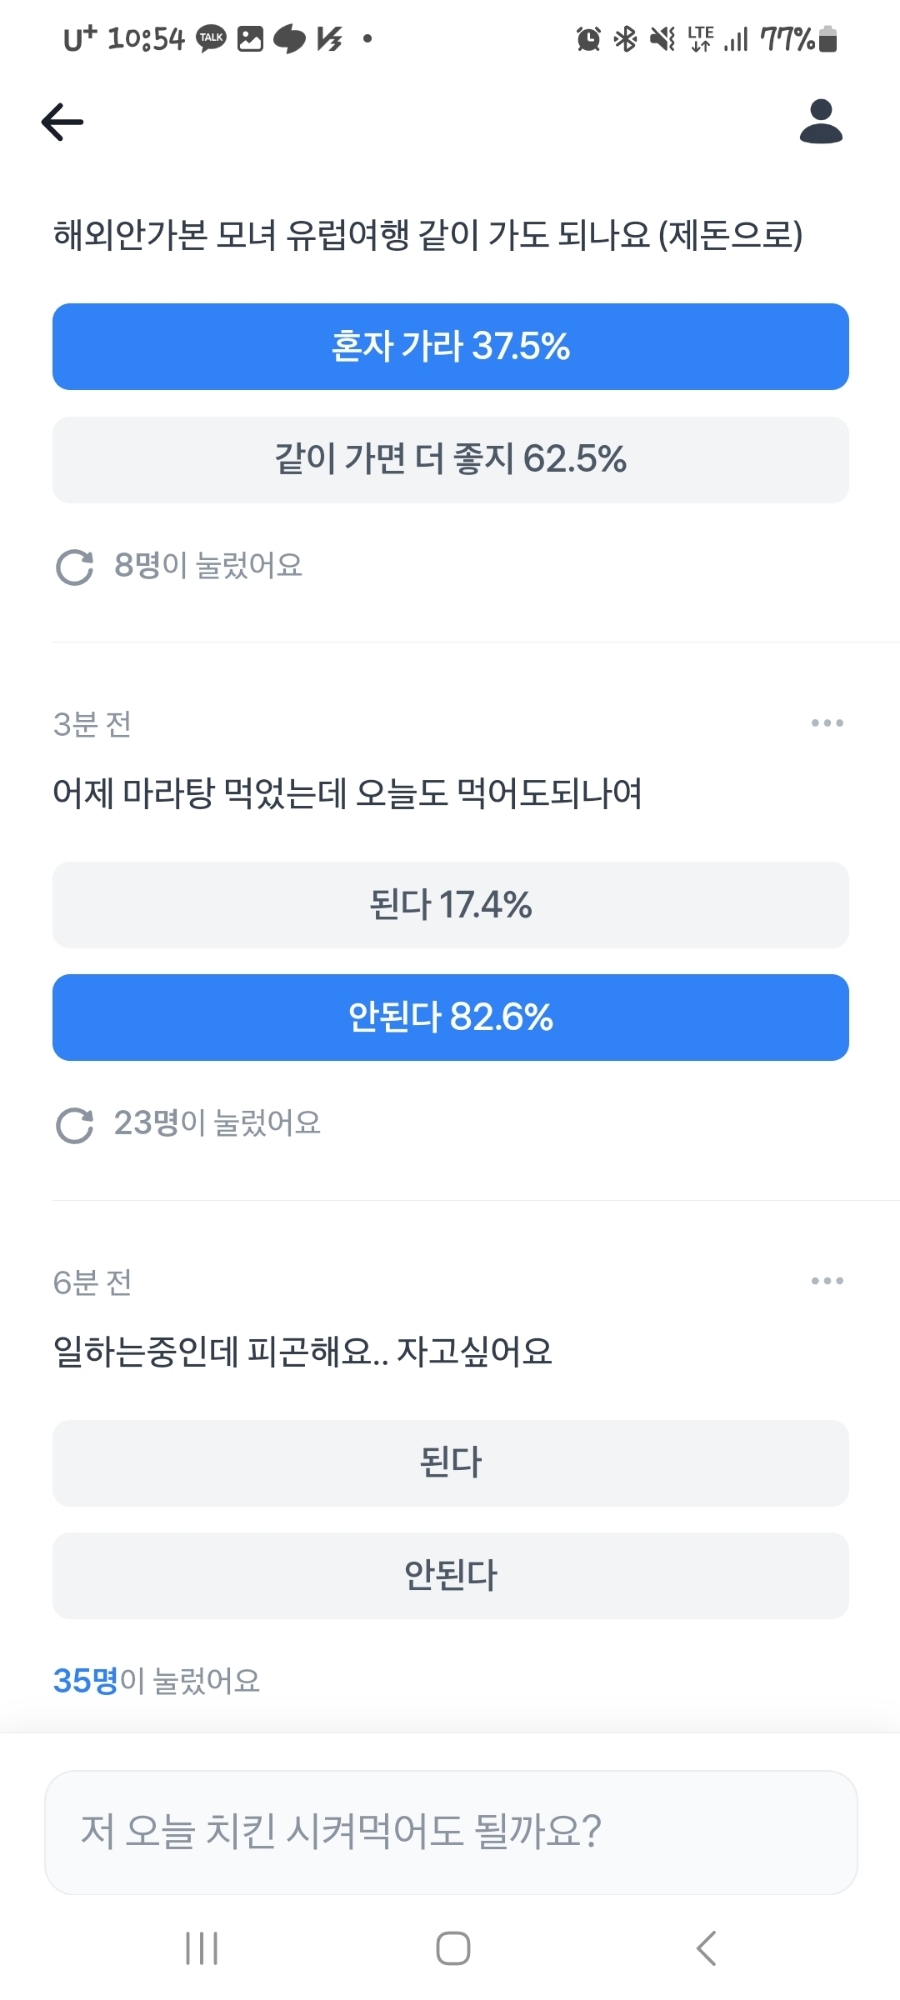Choose the 된다 17.4% poll option
The image size is (900, 2000).
coord(450,905)
